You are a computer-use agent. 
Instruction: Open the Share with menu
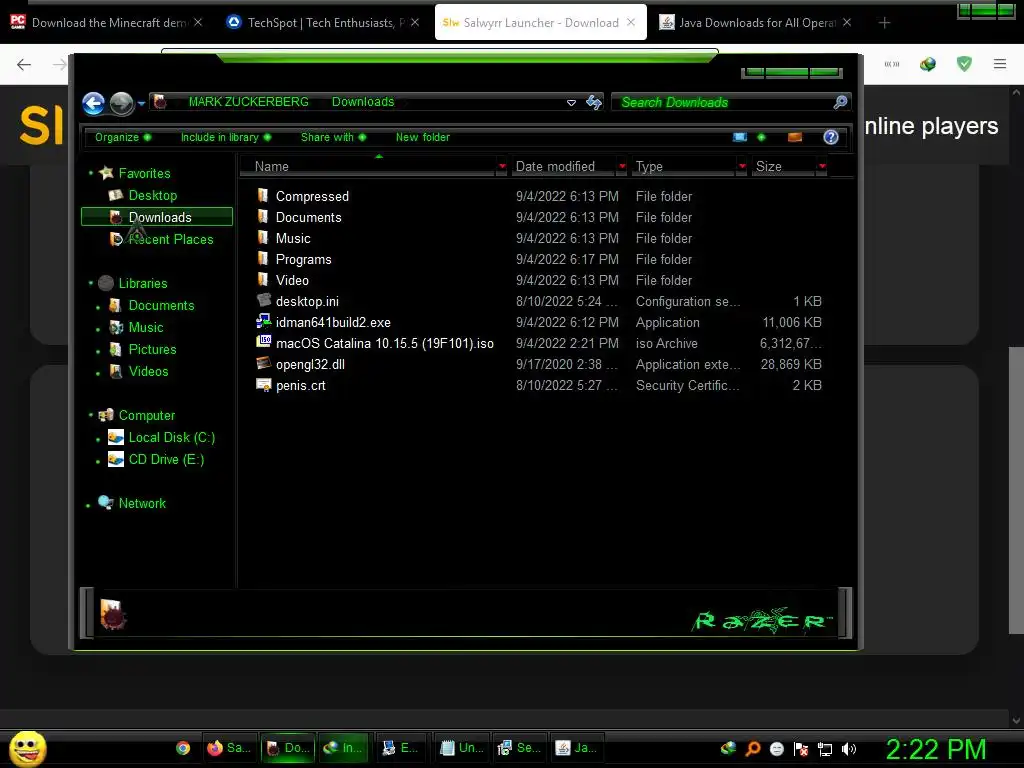point(334,137)
